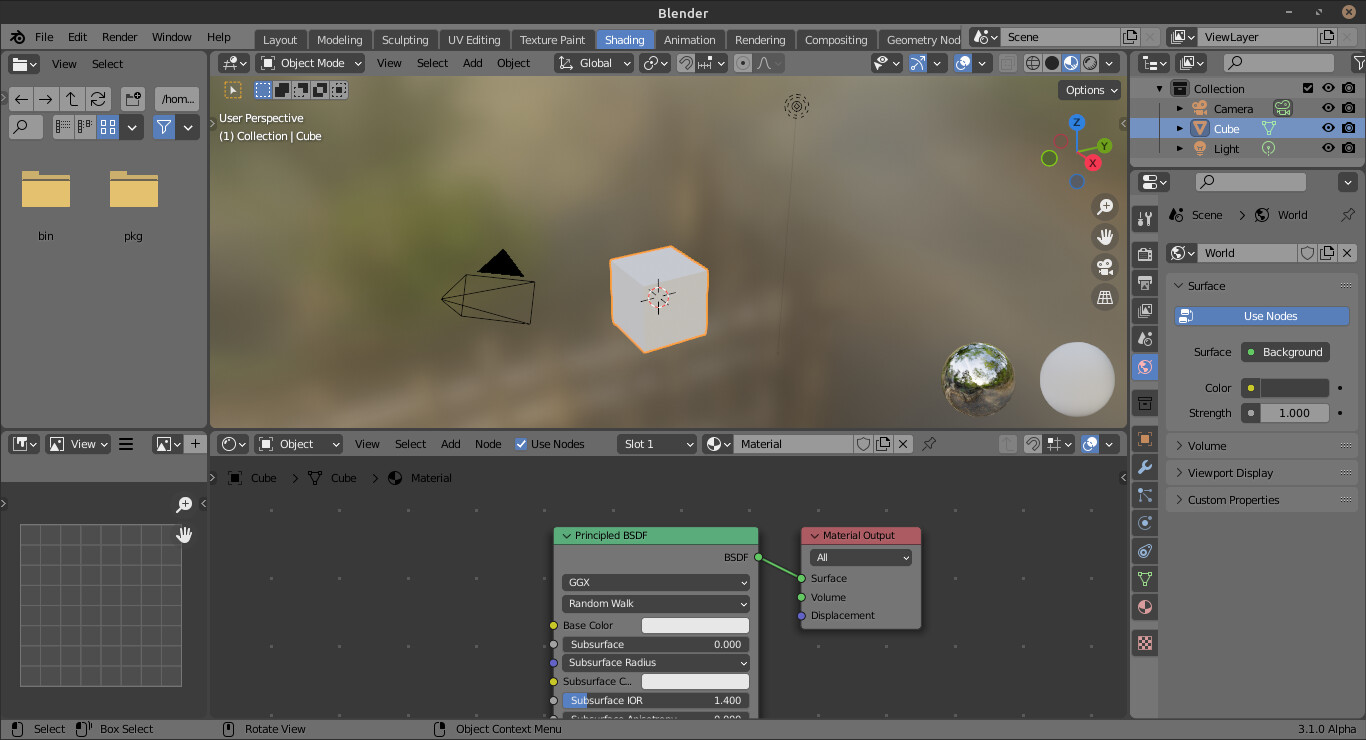
Task: Click the Base Color swatch on Principled BSDF
Action: [x=695, y=625]
